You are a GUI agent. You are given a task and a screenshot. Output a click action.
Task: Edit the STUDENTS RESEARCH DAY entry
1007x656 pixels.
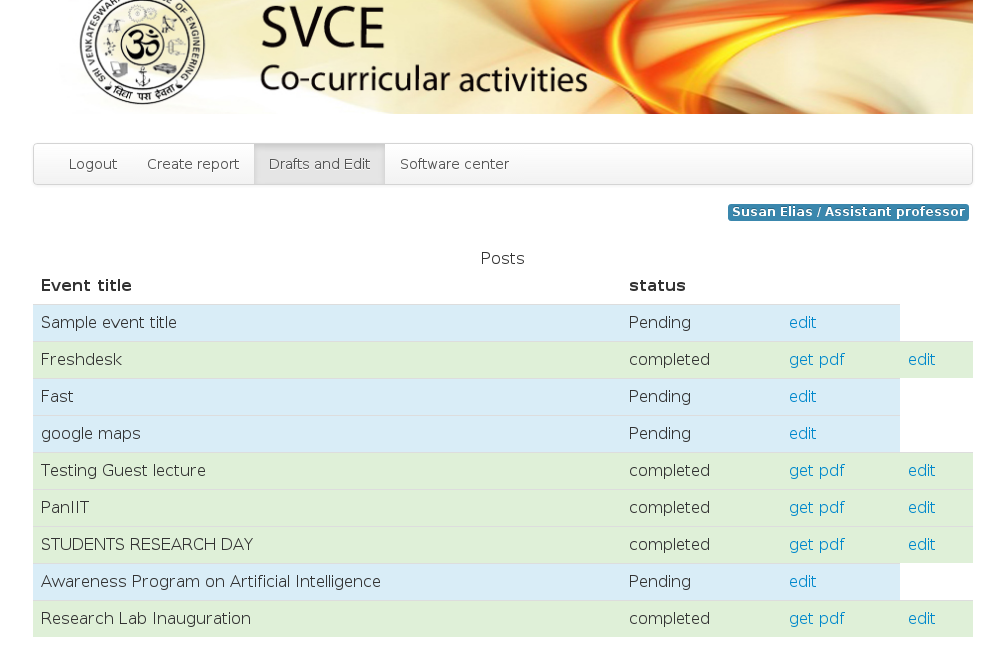[x=921, y=545]
